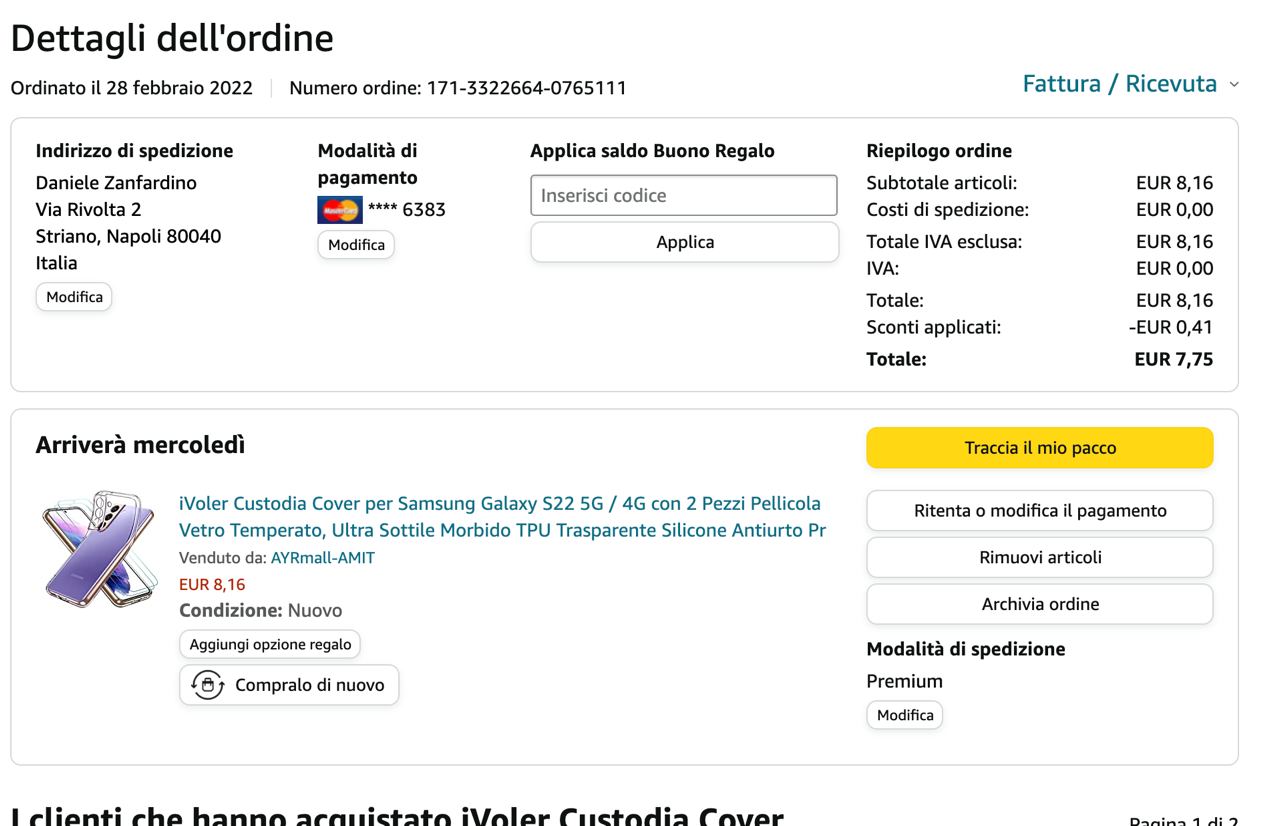Click the Archivia ordine button
The height and width of the screenshot is (826, 1280).
(1039, 604)
